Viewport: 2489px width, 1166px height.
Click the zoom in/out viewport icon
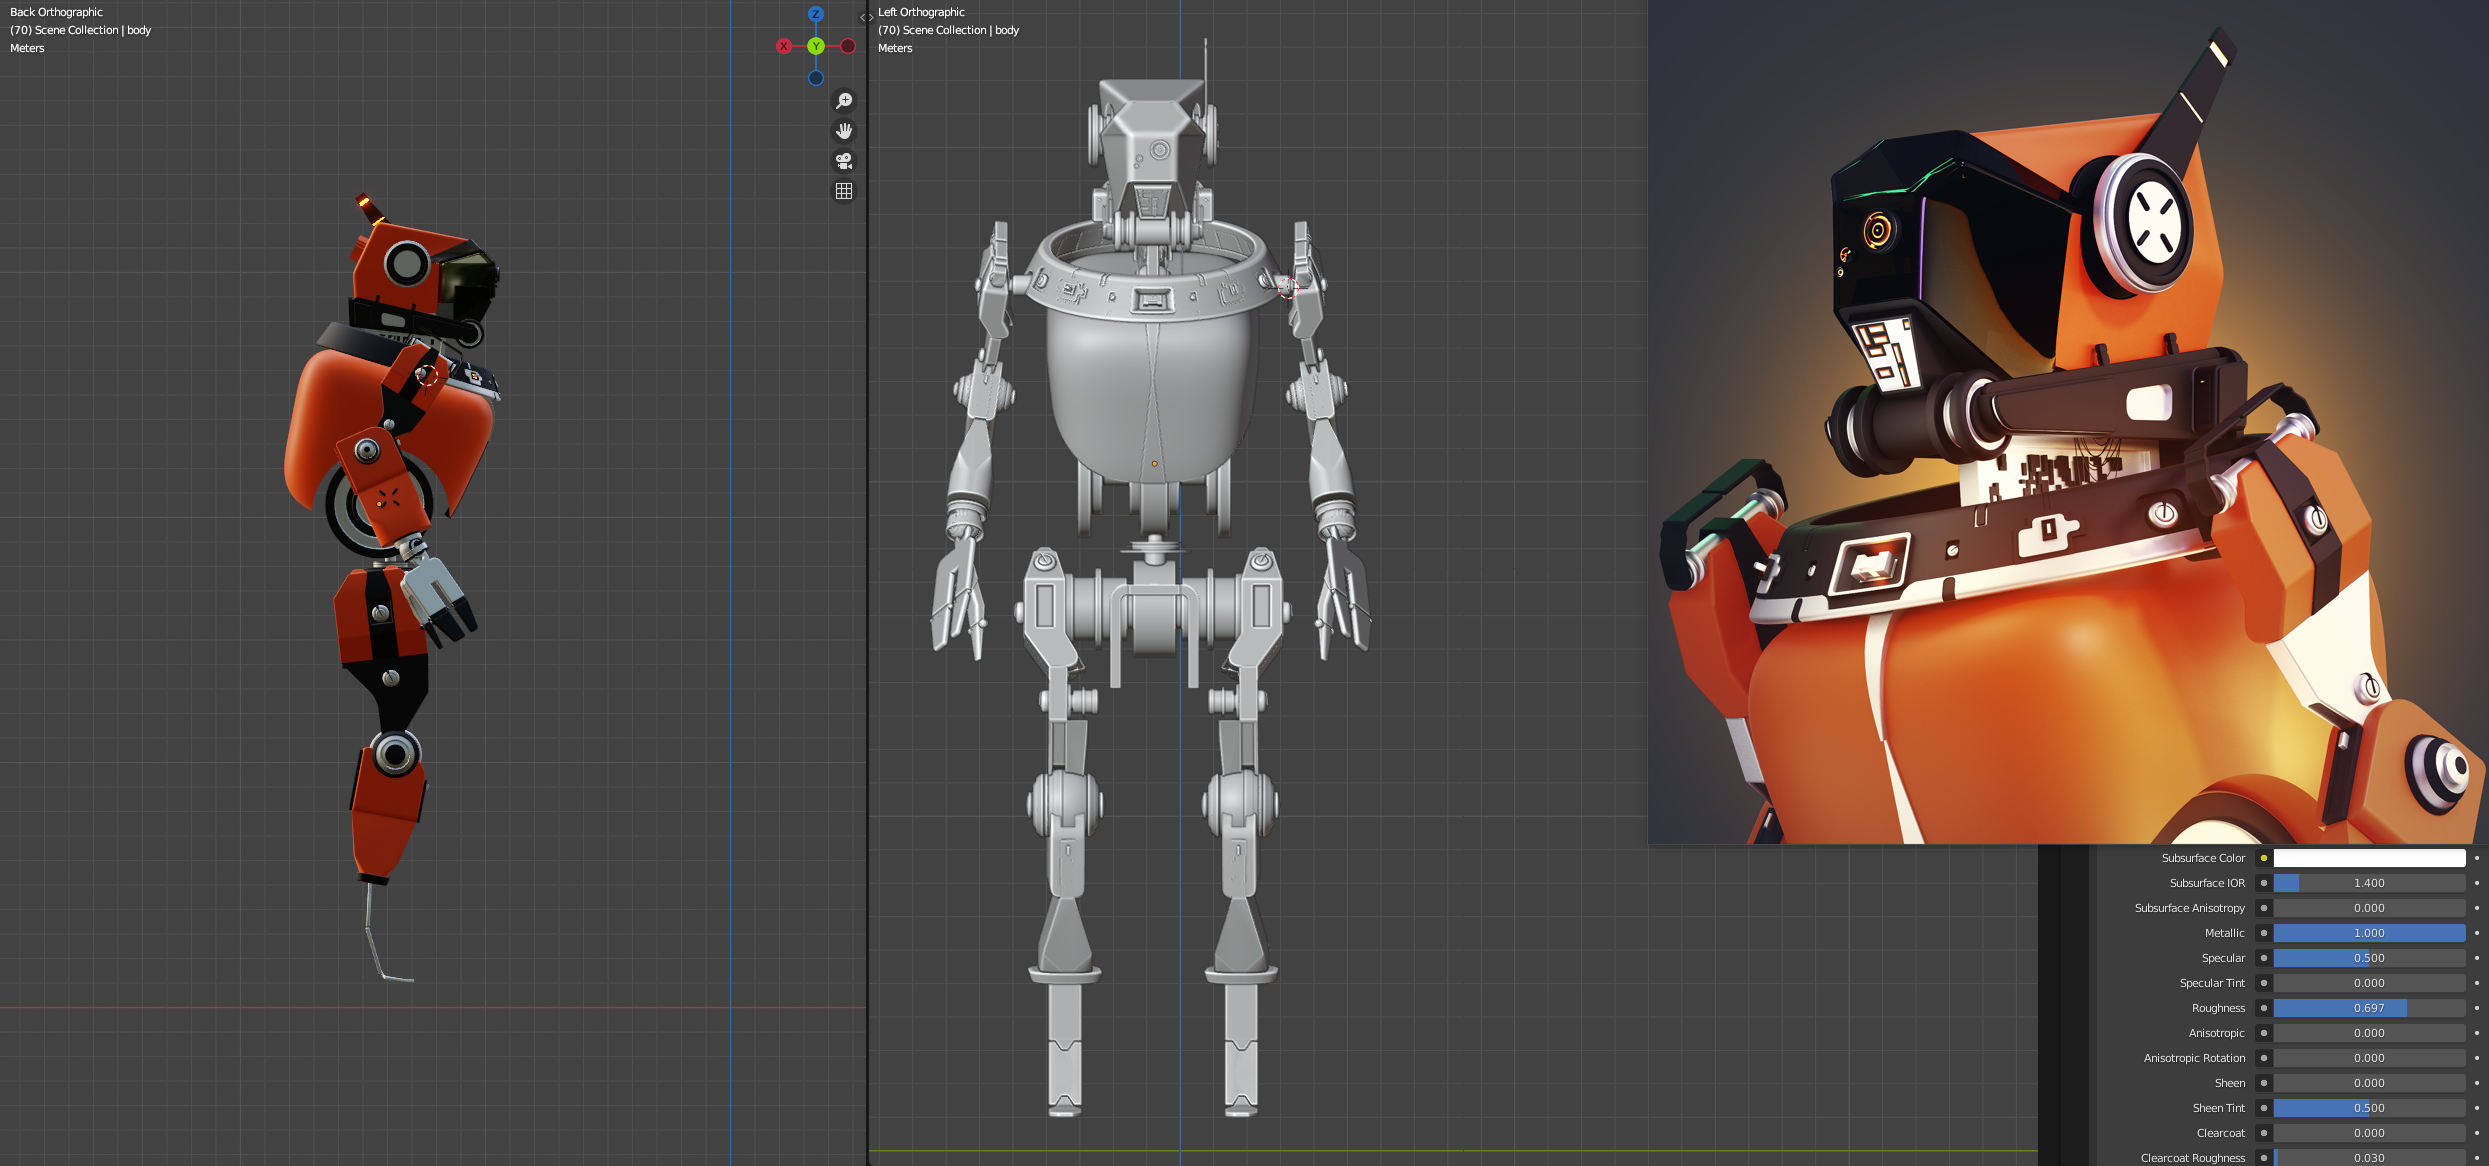[x=844, y=101]
